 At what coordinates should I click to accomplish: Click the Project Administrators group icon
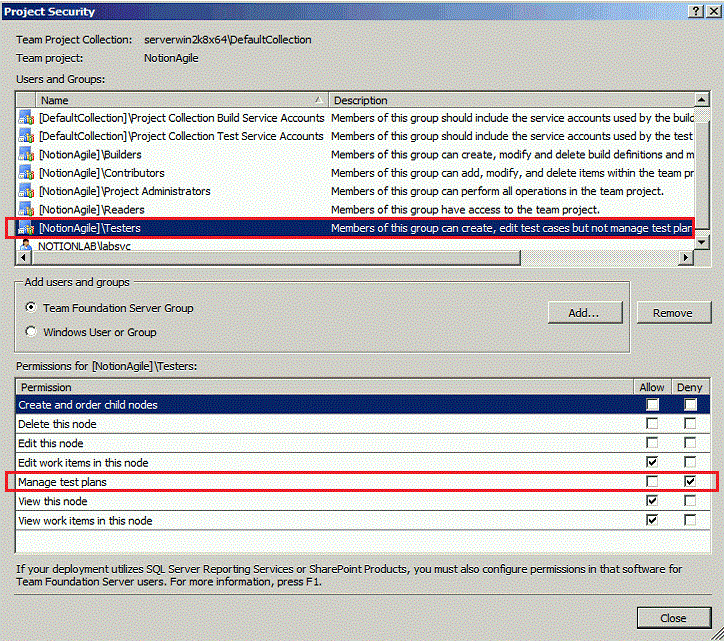click(26, 191)
